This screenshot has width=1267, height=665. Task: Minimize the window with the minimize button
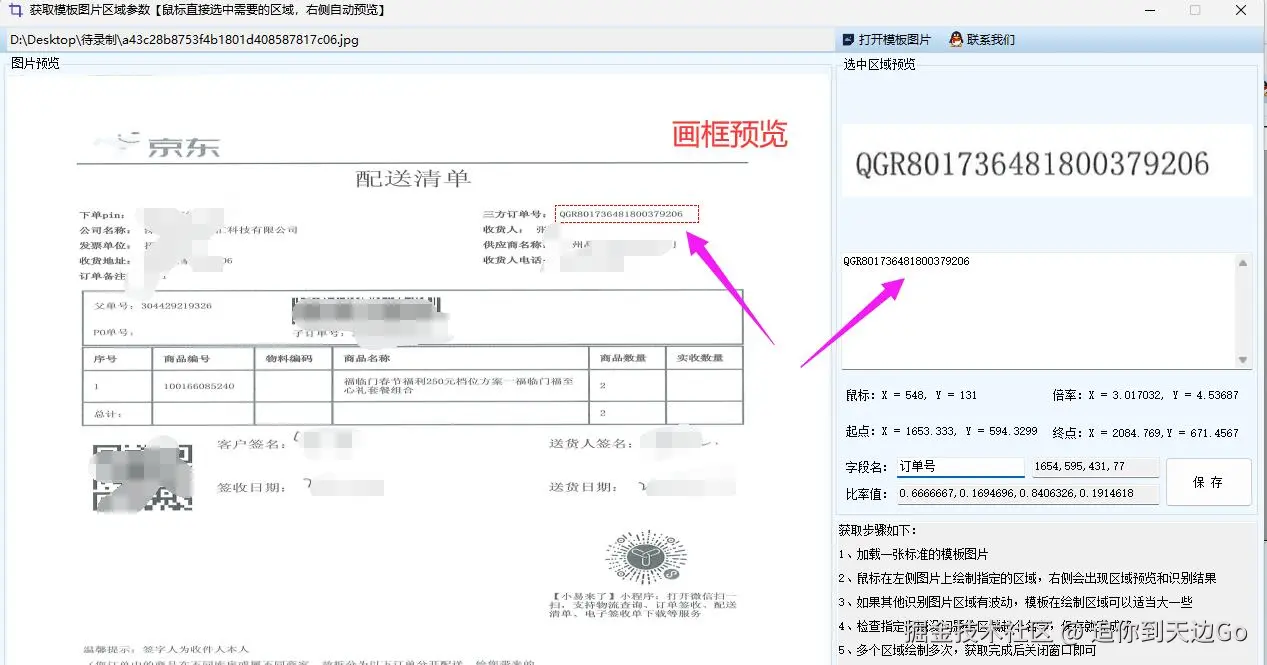pos(1150,10)
